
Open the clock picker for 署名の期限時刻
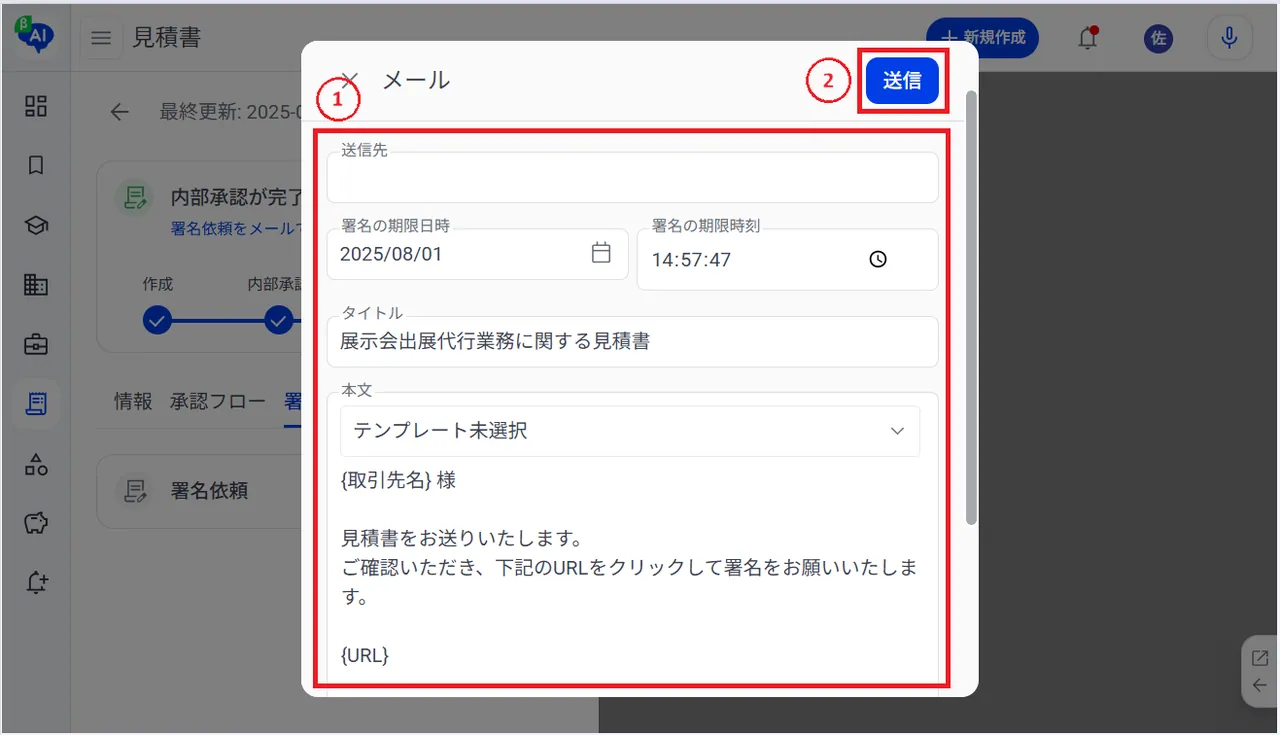click(878, 259)
